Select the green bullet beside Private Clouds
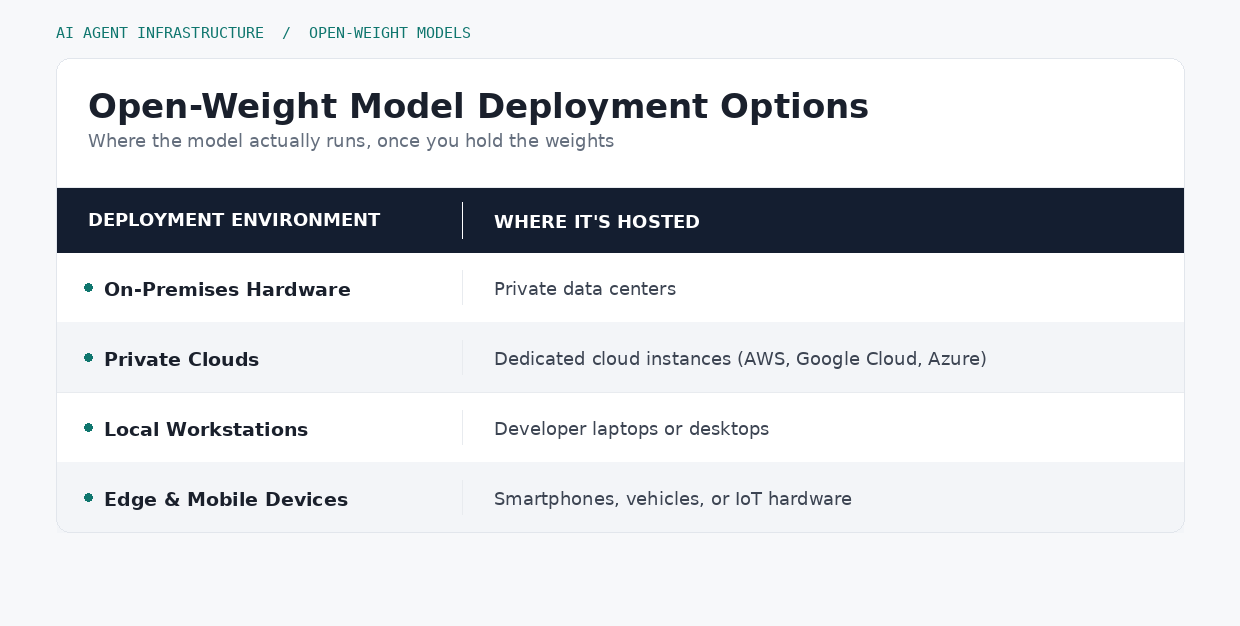Viewport: 1240px width, 626px height. click(x=89, y=358)
